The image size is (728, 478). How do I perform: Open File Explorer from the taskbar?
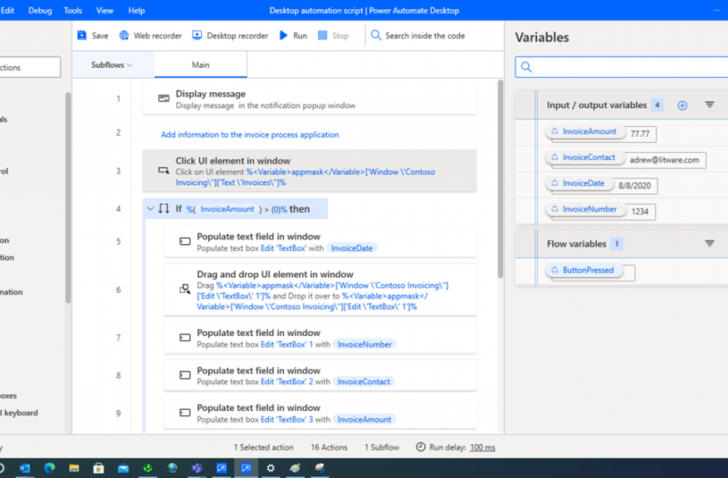click(x=74, y=468)
